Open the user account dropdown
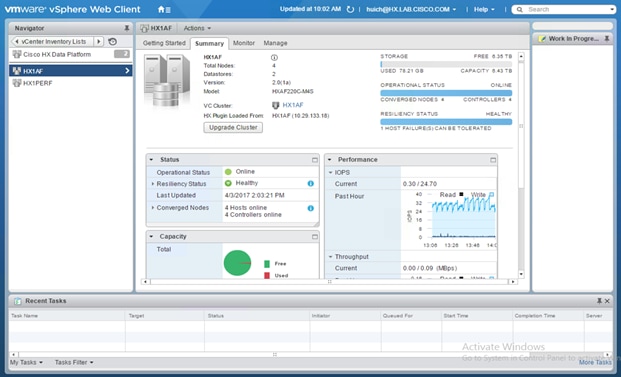 pyautogui.click(x=411, y=10)
